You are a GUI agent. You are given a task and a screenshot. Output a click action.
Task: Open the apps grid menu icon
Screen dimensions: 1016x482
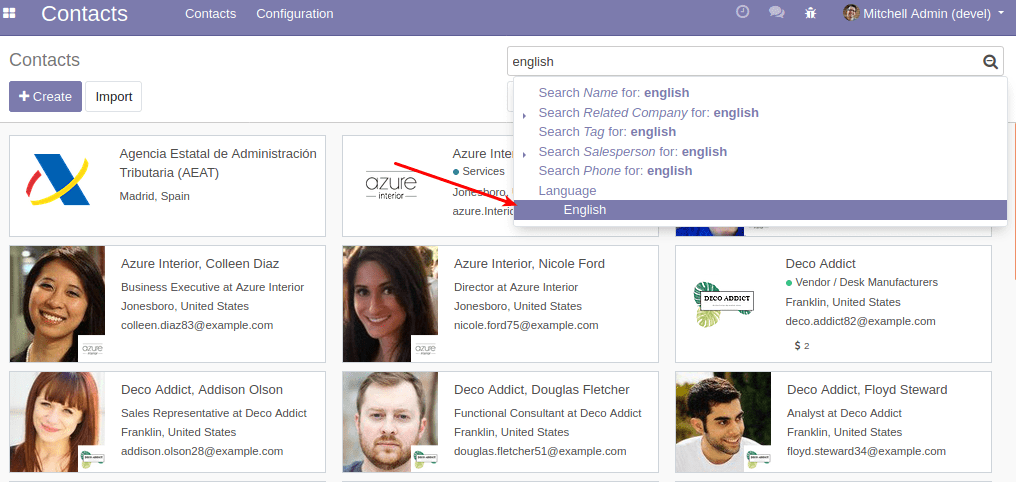point(9,13)
